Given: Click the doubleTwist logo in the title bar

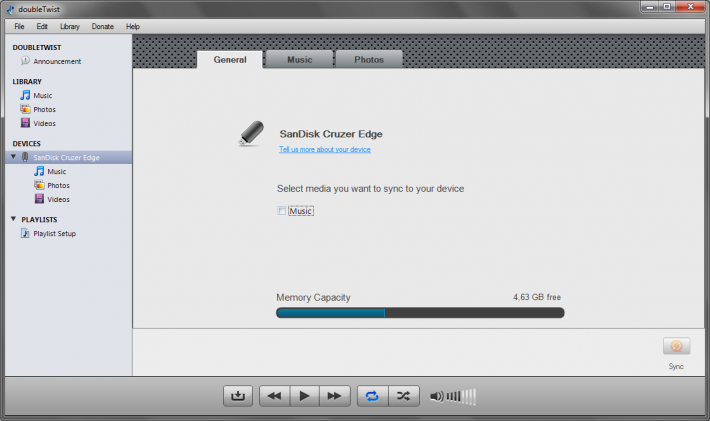Looking at the screenshot, I should 10,9.
